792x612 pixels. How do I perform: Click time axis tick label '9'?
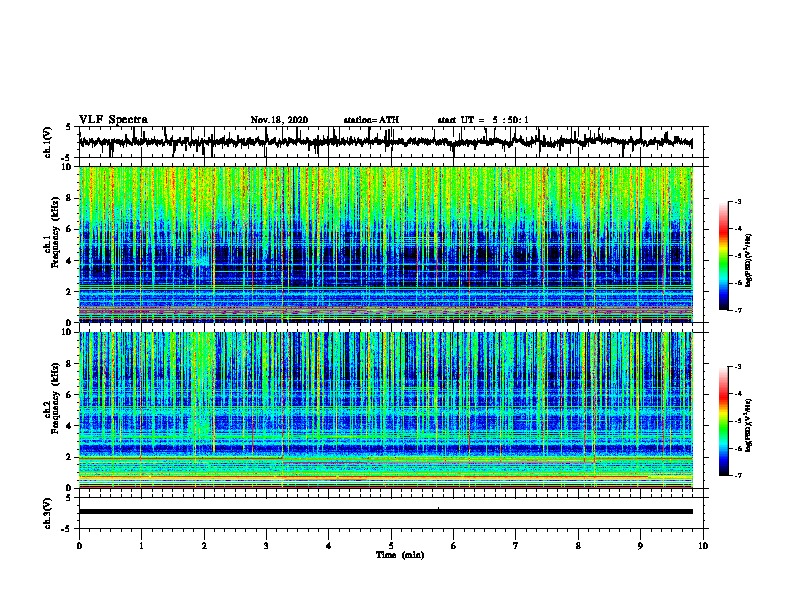point(640,546)
